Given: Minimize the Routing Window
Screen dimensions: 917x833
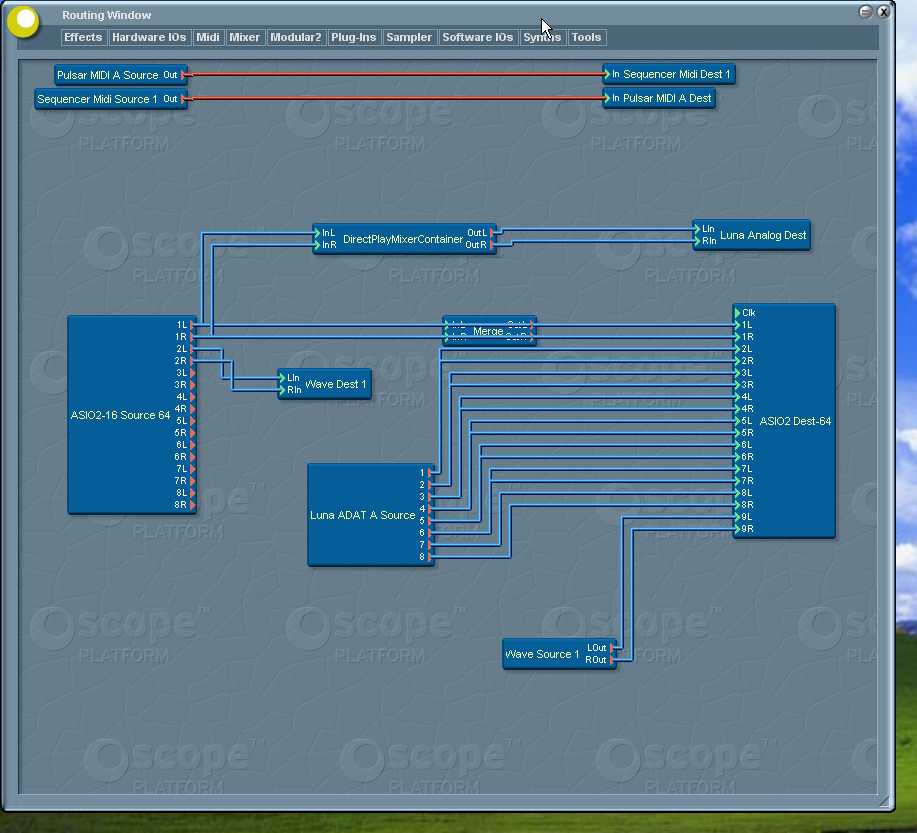Looking at the screenshot, I should pos(866,12).
